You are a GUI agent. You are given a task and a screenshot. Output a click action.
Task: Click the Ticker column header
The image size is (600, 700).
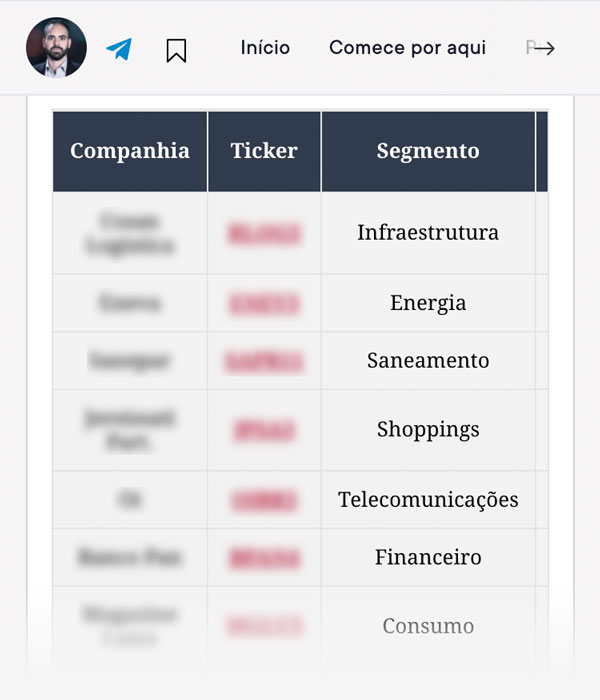click(264, 151)
